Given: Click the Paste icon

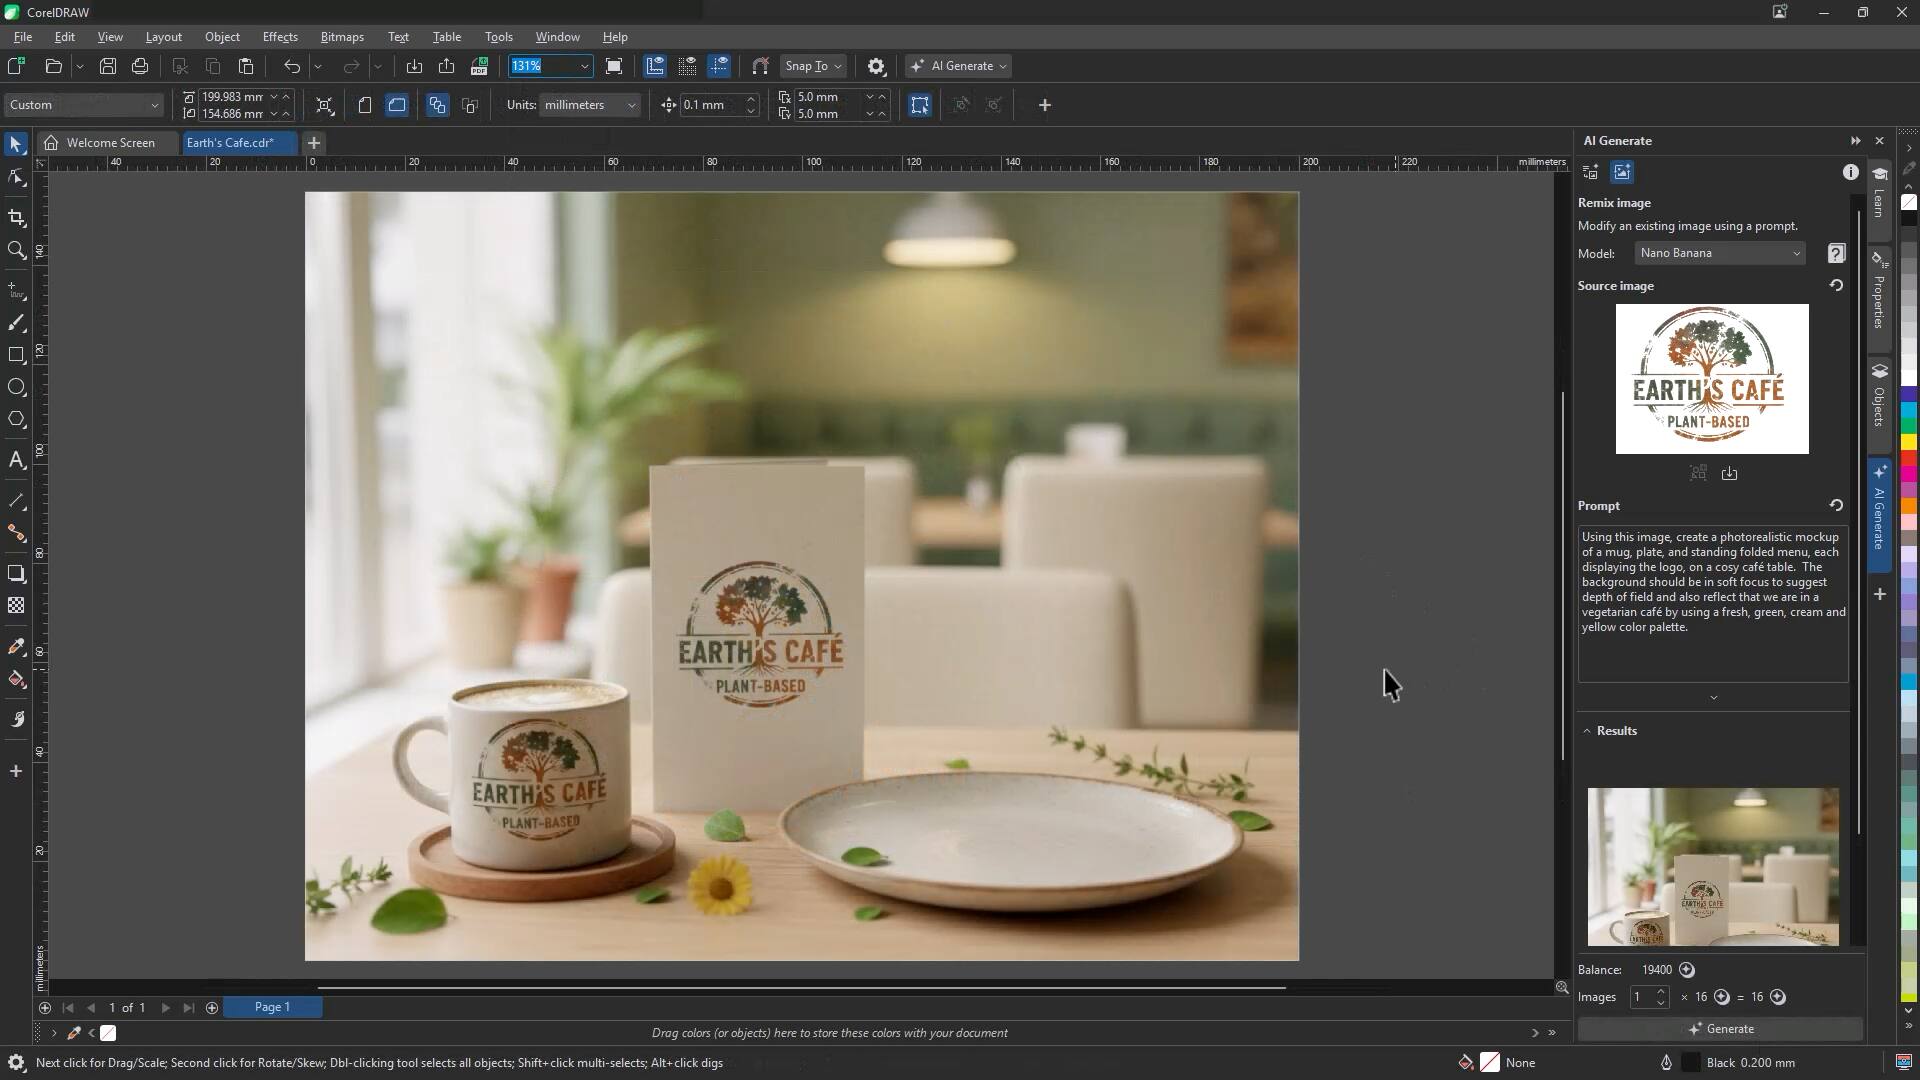Looking at the screenshot, I should [x=245, y=66].
